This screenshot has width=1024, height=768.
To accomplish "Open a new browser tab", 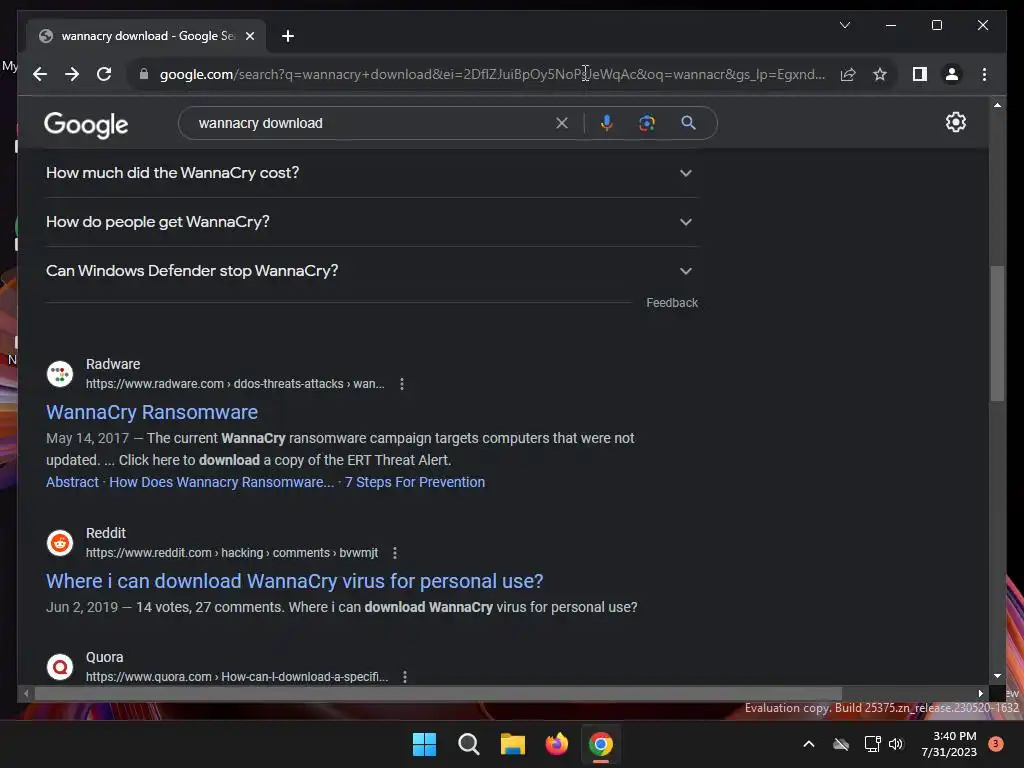I will pos(288,36).
